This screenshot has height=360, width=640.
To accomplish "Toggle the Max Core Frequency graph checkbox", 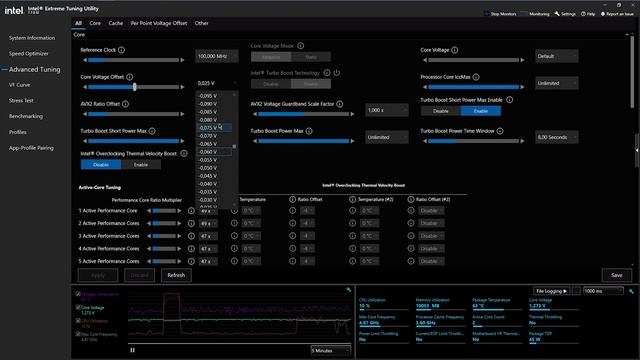I will (78, 333).
